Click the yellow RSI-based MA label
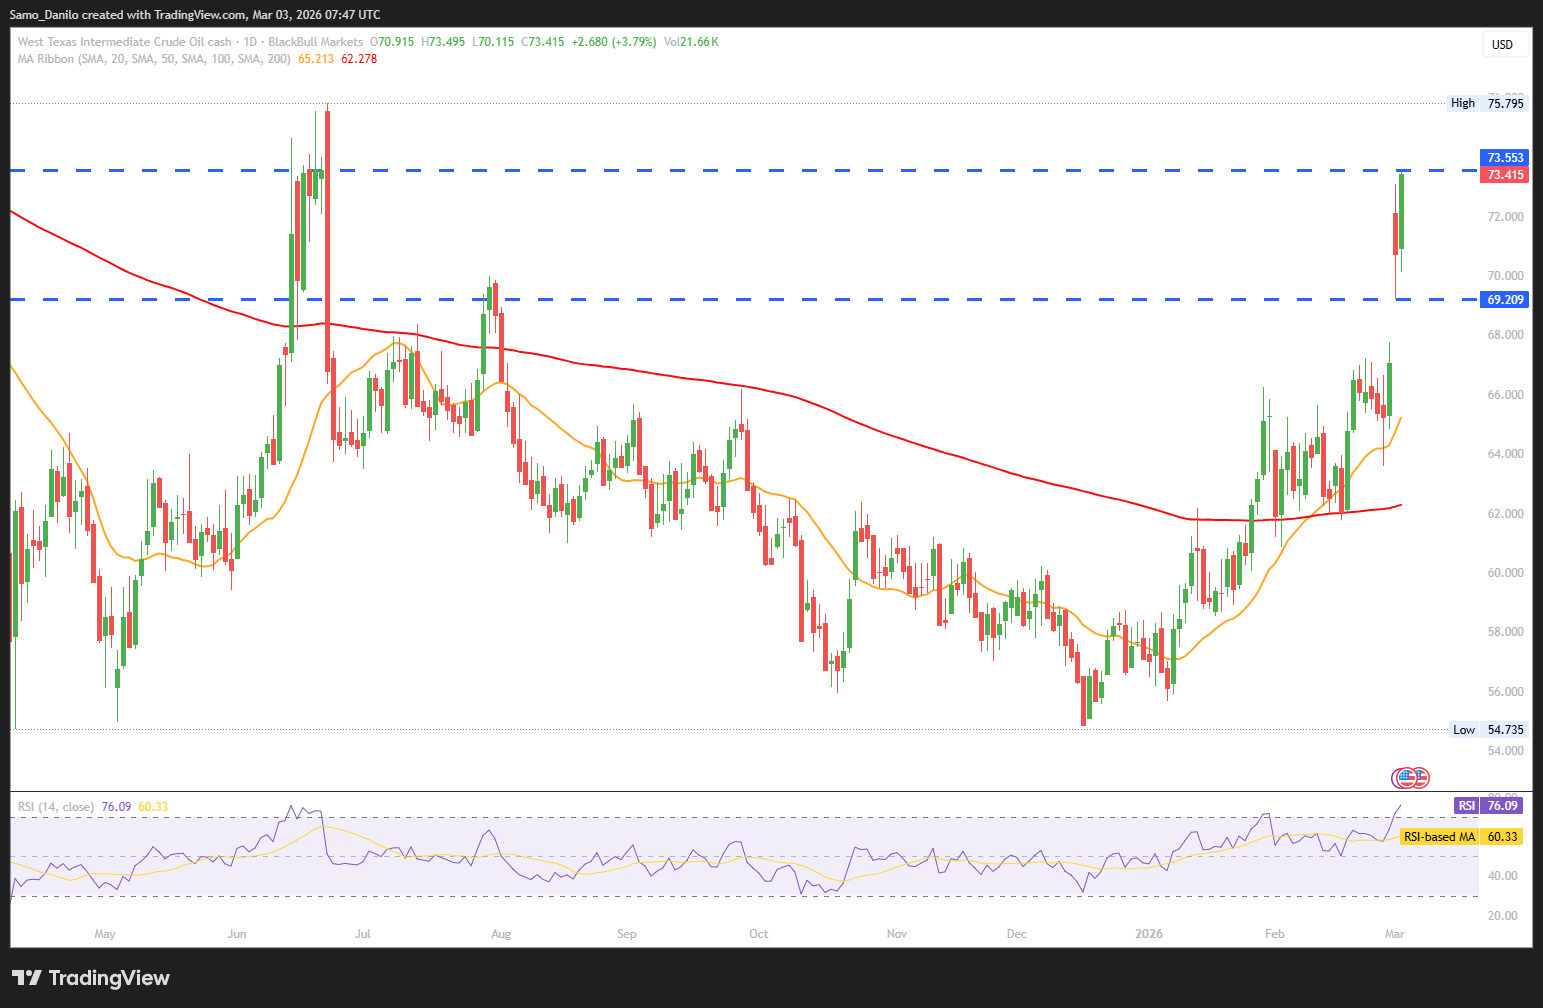The height and width of the screenshot is (1008, 1543). 1460,837
